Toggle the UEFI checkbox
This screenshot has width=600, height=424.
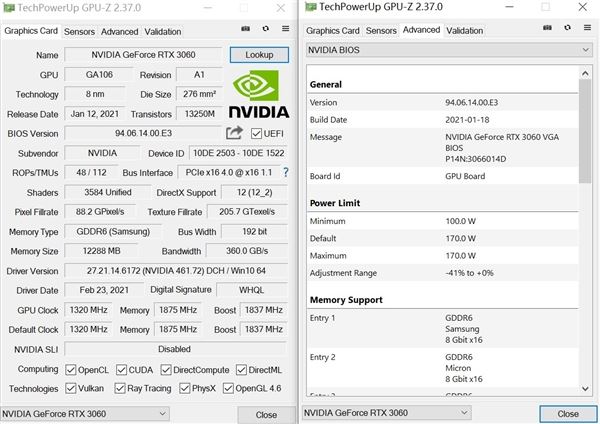256,134
